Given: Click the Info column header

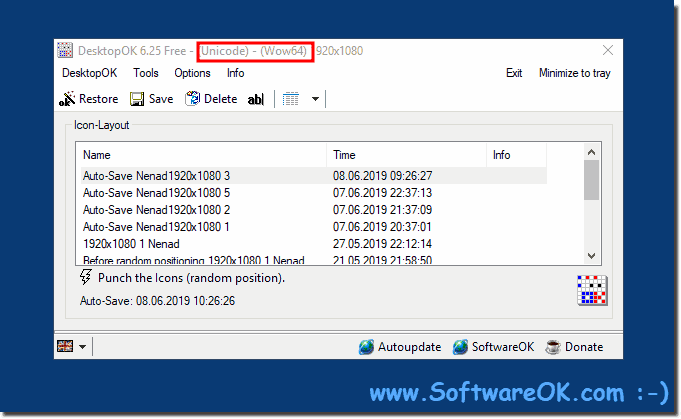Looking at the screenshot, I should coord(516,155).
